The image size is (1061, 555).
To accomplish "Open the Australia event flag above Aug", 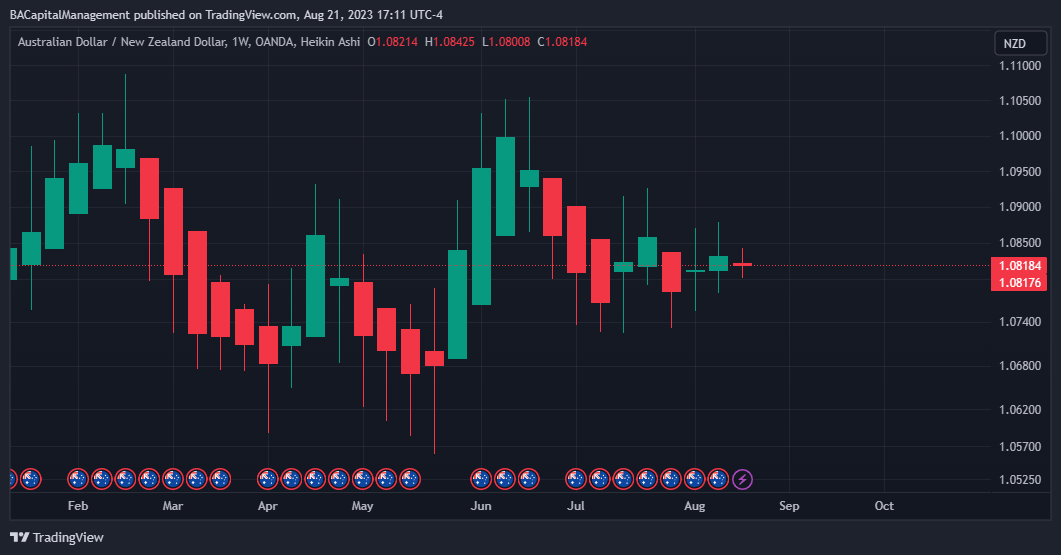I will click(x=694, y=479).
